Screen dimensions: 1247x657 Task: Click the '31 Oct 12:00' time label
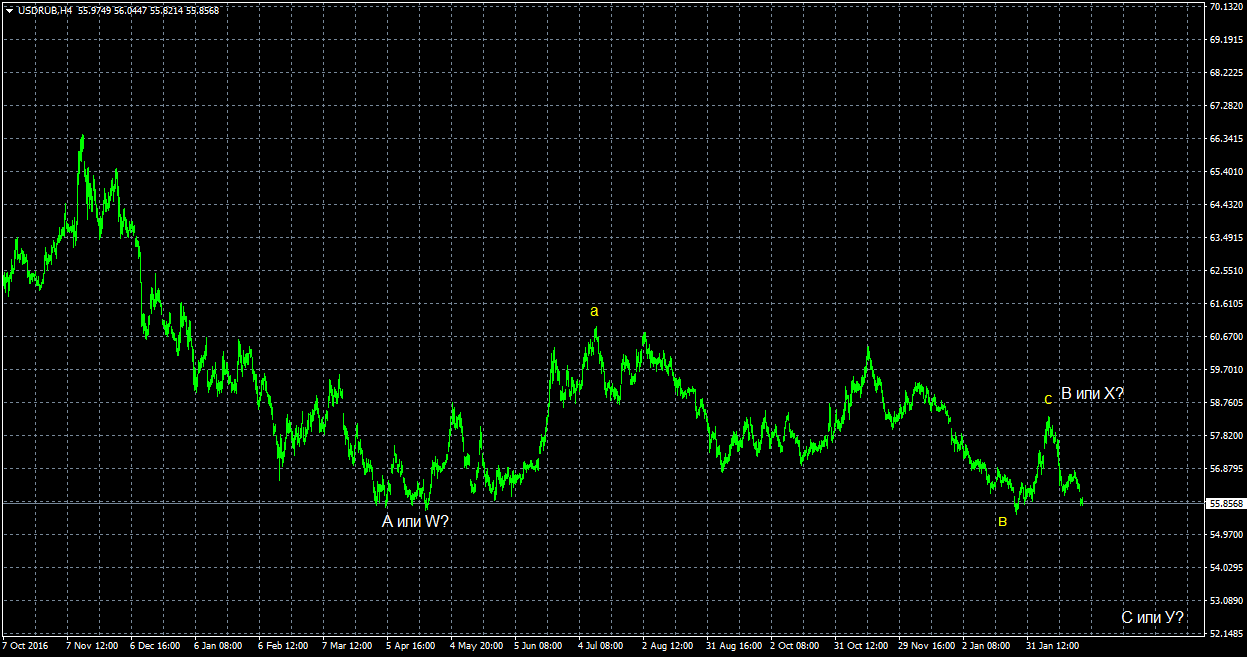pos(862,646)
